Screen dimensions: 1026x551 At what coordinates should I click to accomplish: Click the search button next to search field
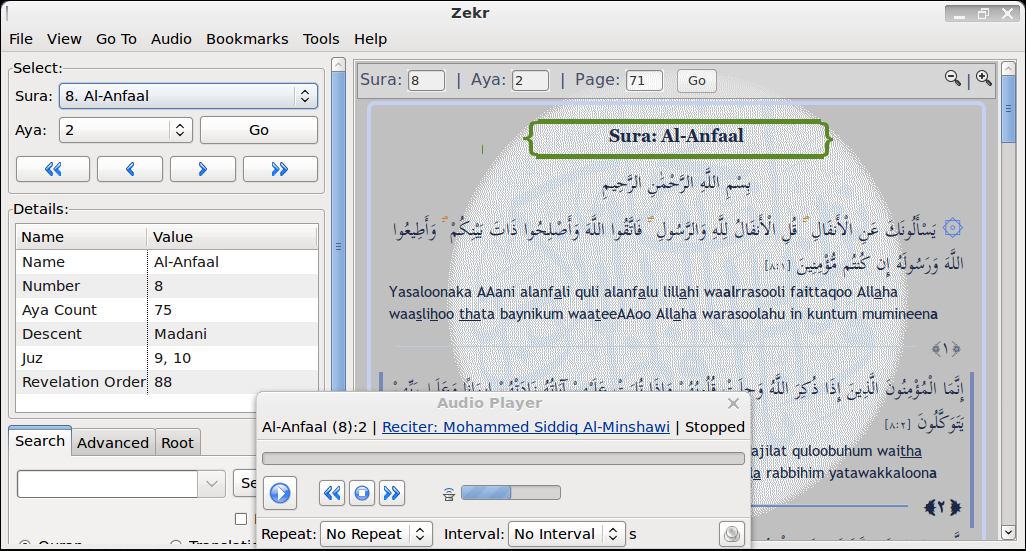(x=245, y=484)
